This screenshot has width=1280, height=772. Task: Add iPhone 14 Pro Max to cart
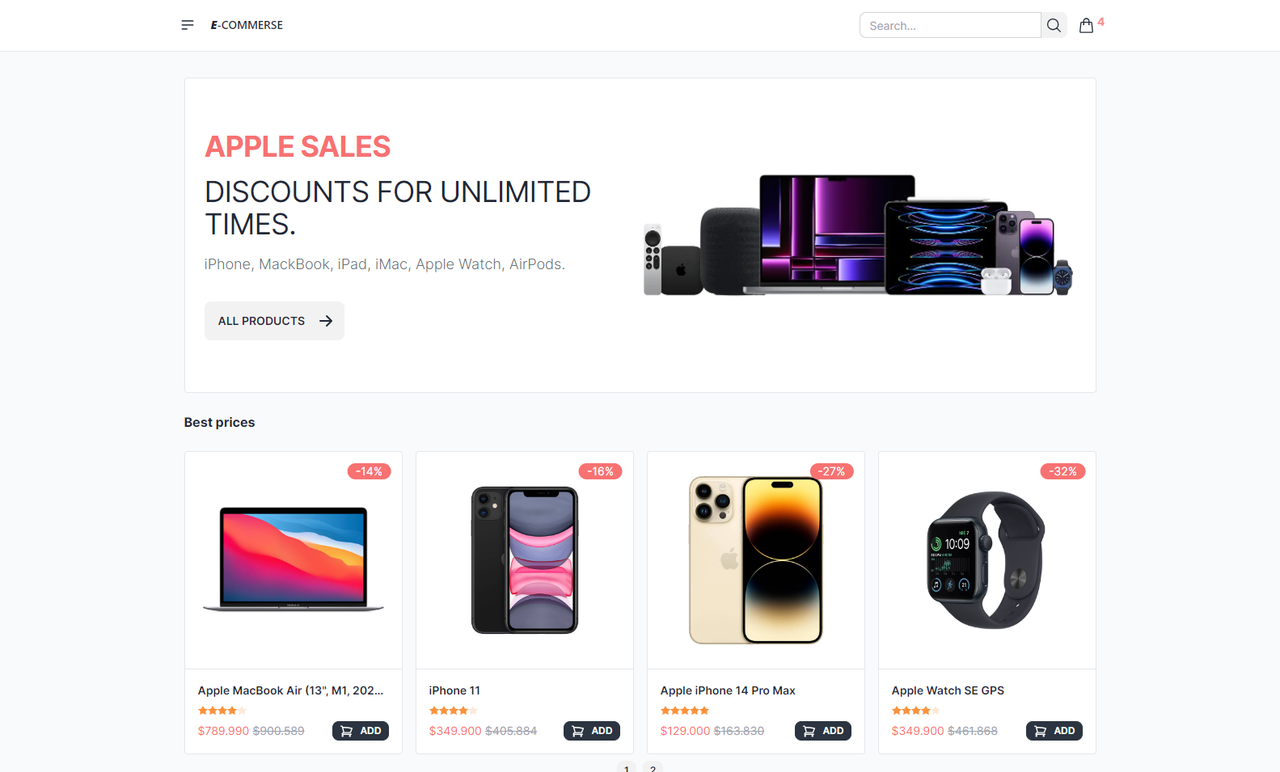[x=823, y=731]
